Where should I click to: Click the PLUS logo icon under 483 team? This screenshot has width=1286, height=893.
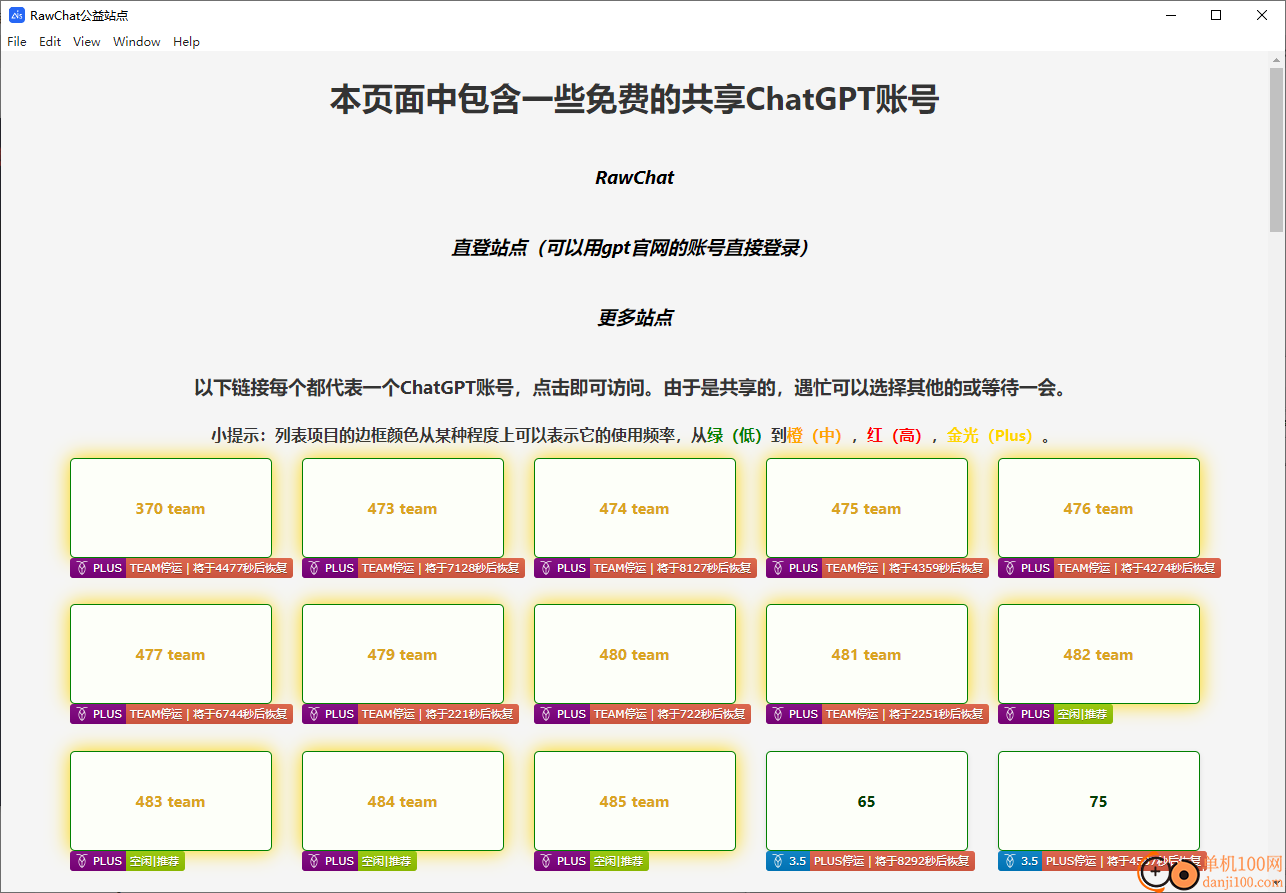(x=82, y=861)
